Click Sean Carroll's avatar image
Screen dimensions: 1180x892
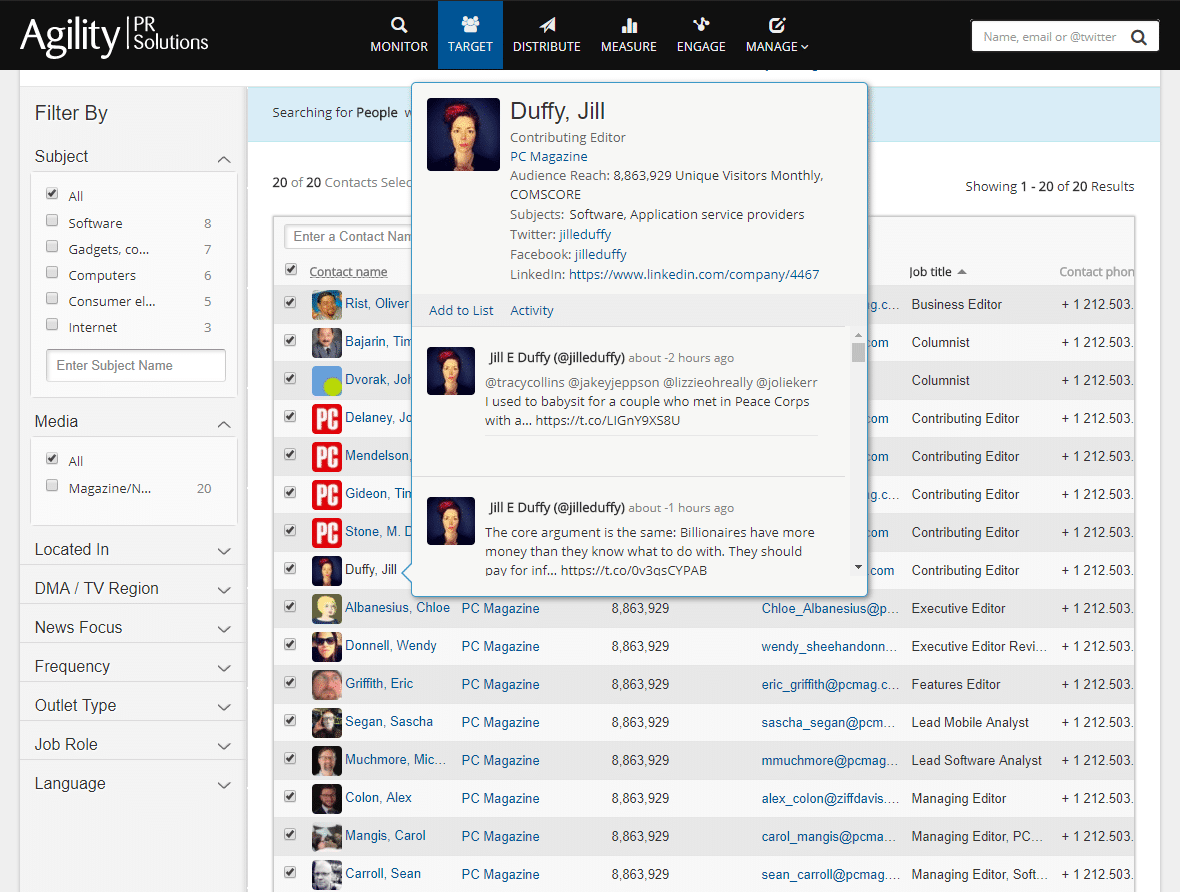coord(327,875)
